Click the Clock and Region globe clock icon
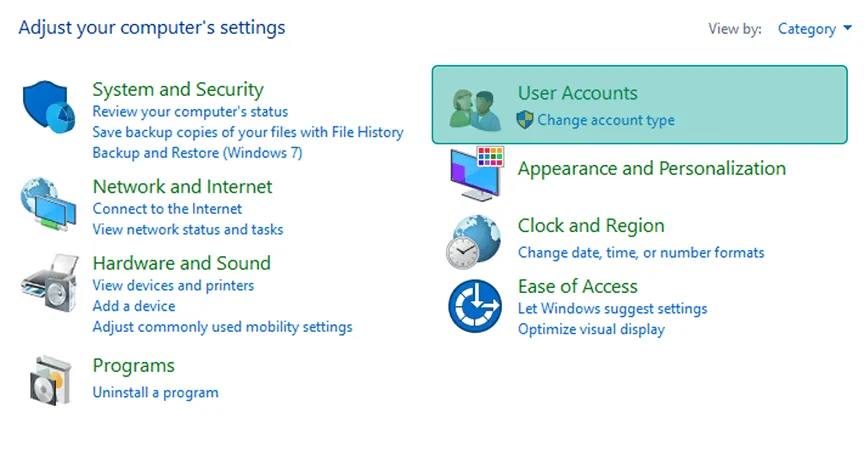The height and width of the screenshot is (450, 867). pyautogui.click(x=474, y=242)
